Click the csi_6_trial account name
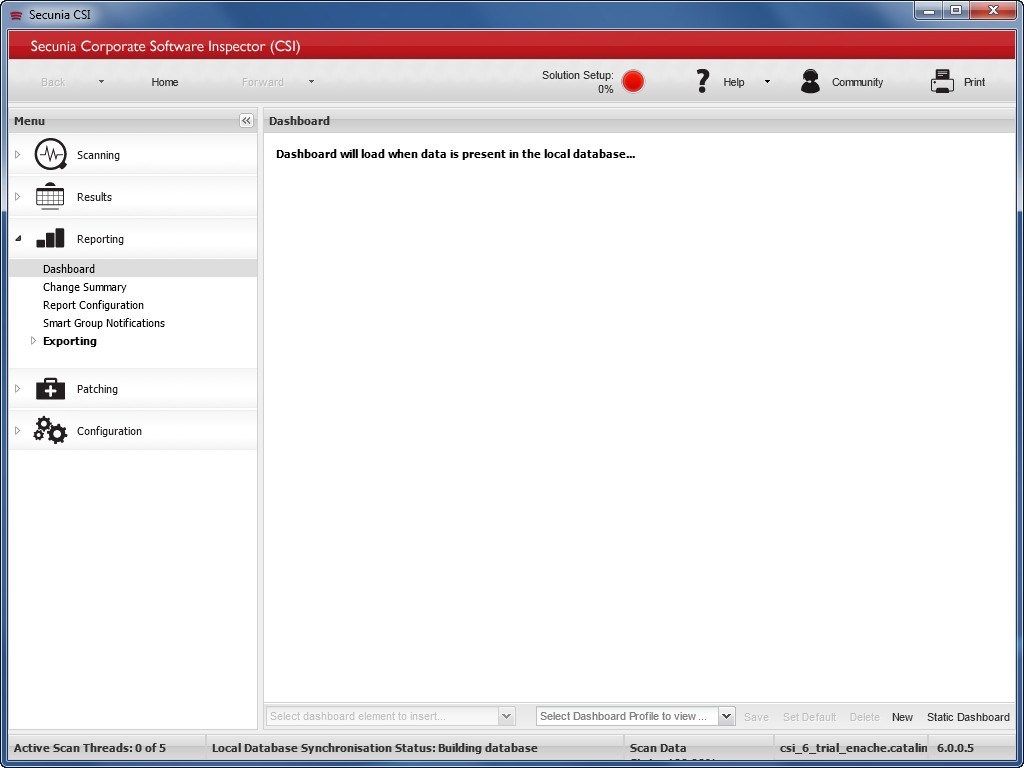This screenshot has height=768, width=1024. pyautogui.click(x=853, y=748)
